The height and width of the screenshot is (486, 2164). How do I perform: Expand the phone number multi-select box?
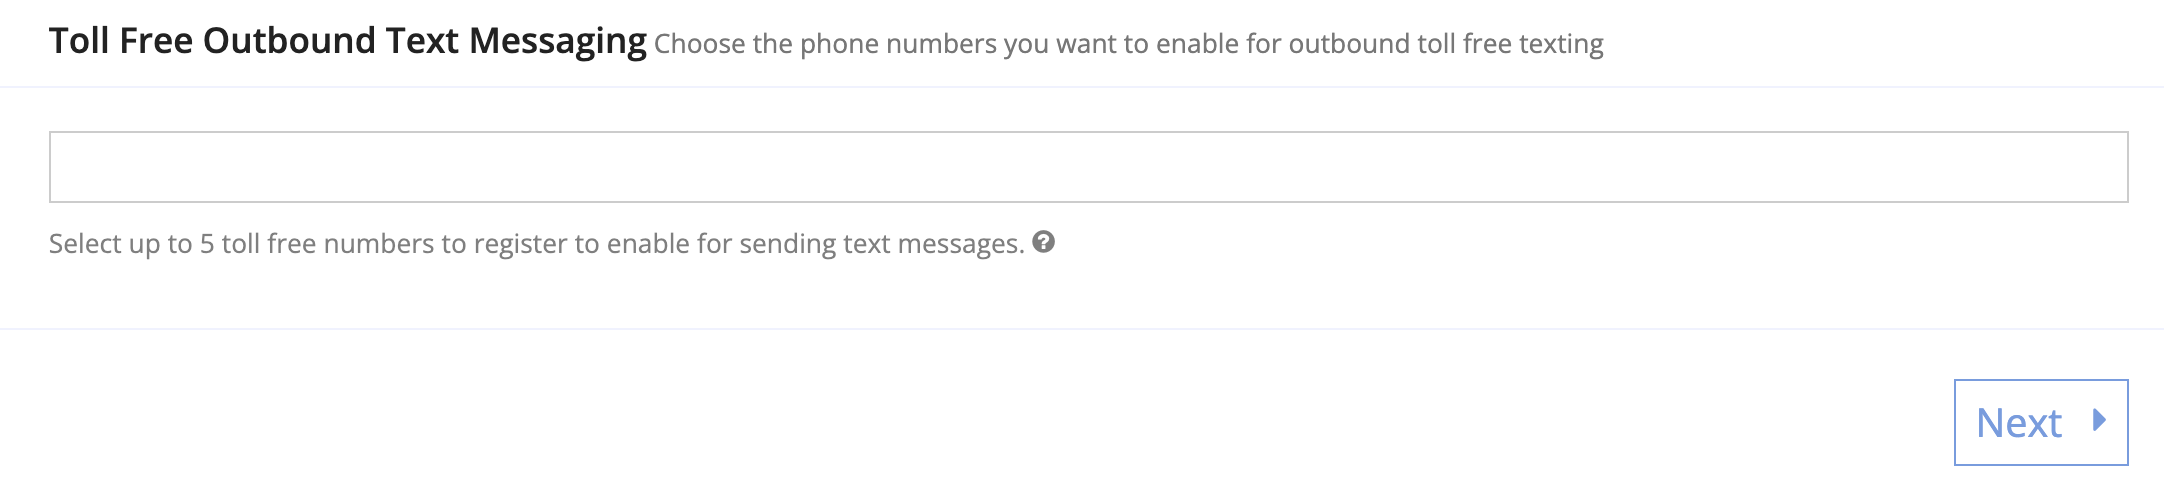(1088, 167)
